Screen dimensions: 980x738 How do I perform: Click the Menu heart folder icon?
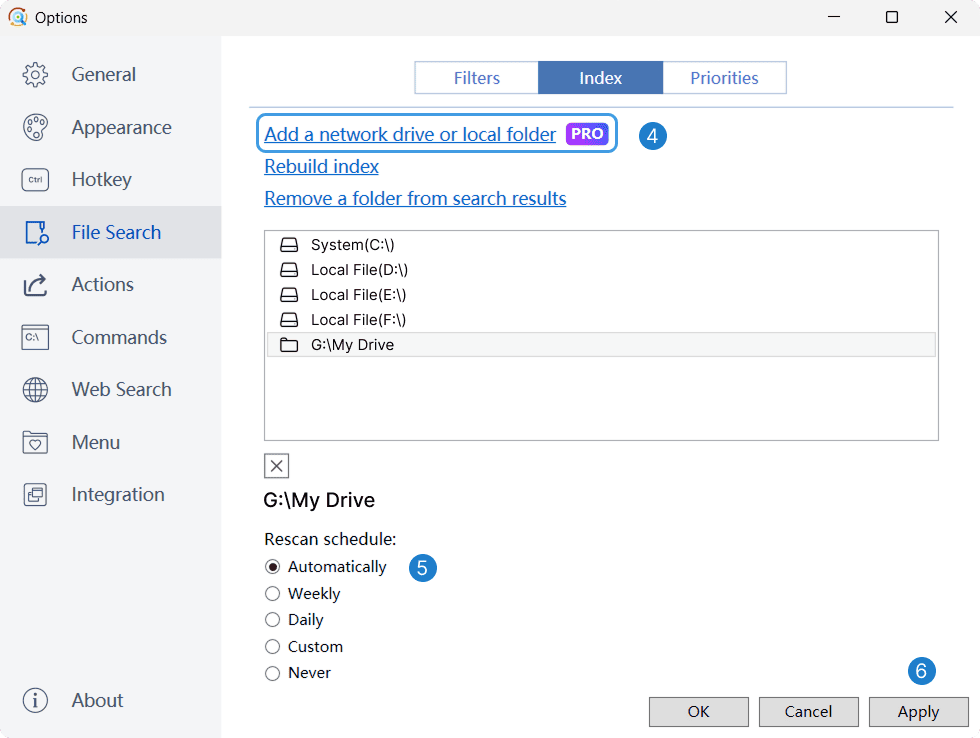pos(35,442)
